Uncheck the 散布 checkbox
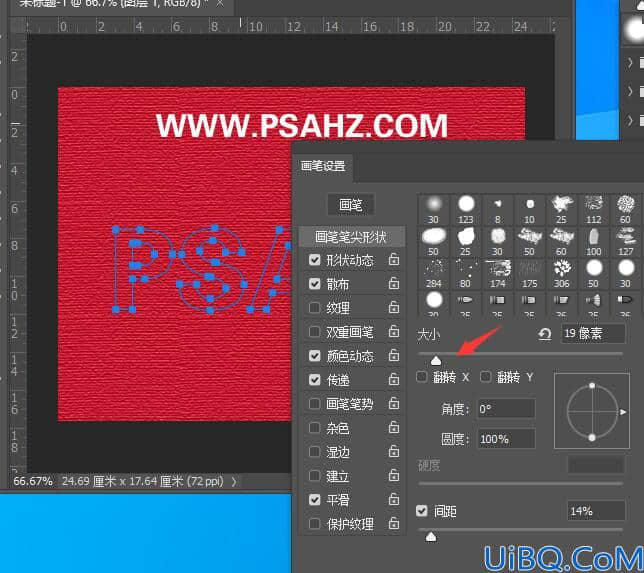This screenshot has height=573, width=644. tap(315, 283)
